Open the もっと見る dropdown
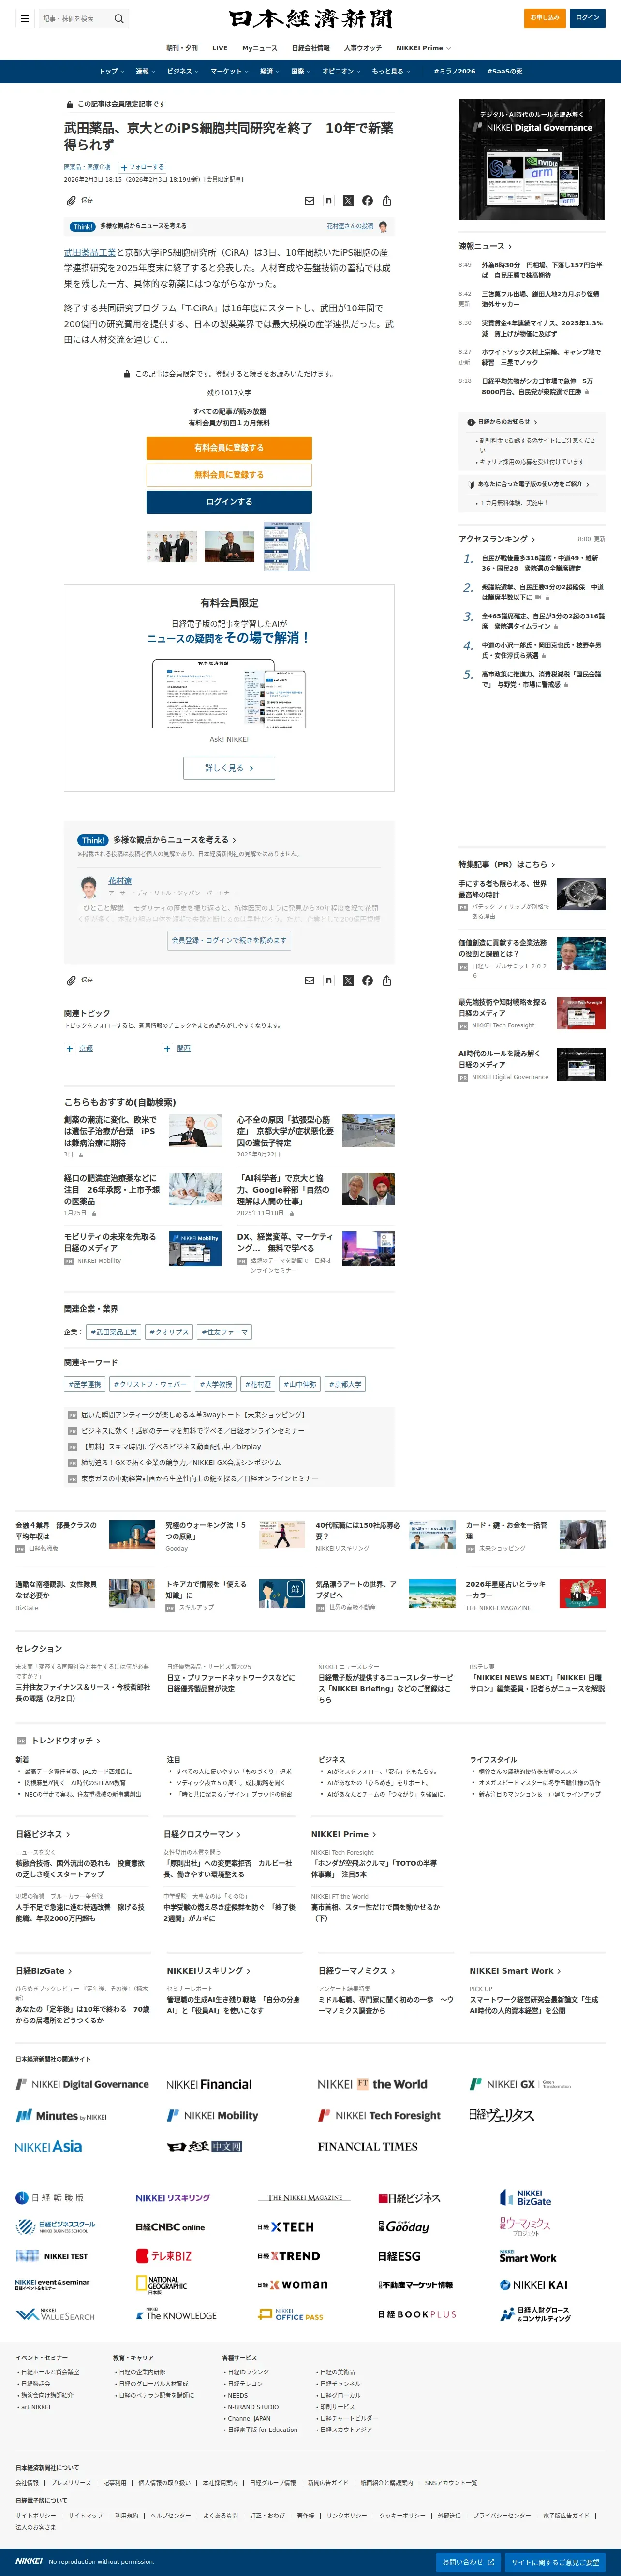 390,71
